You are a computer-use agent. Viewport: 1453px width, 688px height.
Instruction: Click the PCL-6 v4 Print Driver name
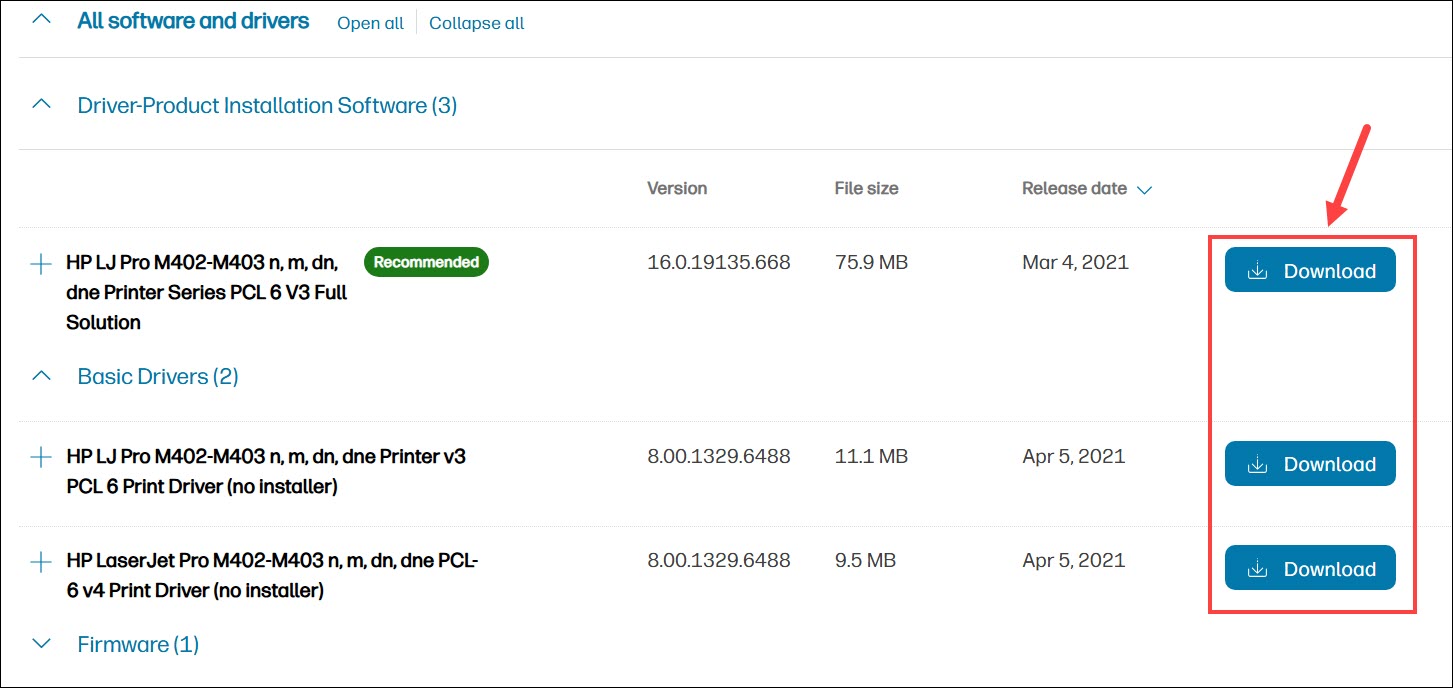[272, 576]
